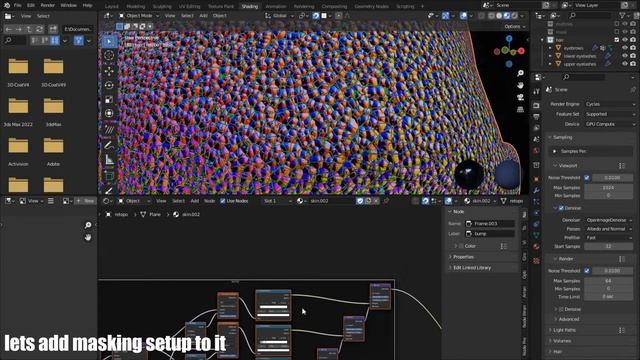
Task: Open the Render menu in top bar
Action: point(48,5)
